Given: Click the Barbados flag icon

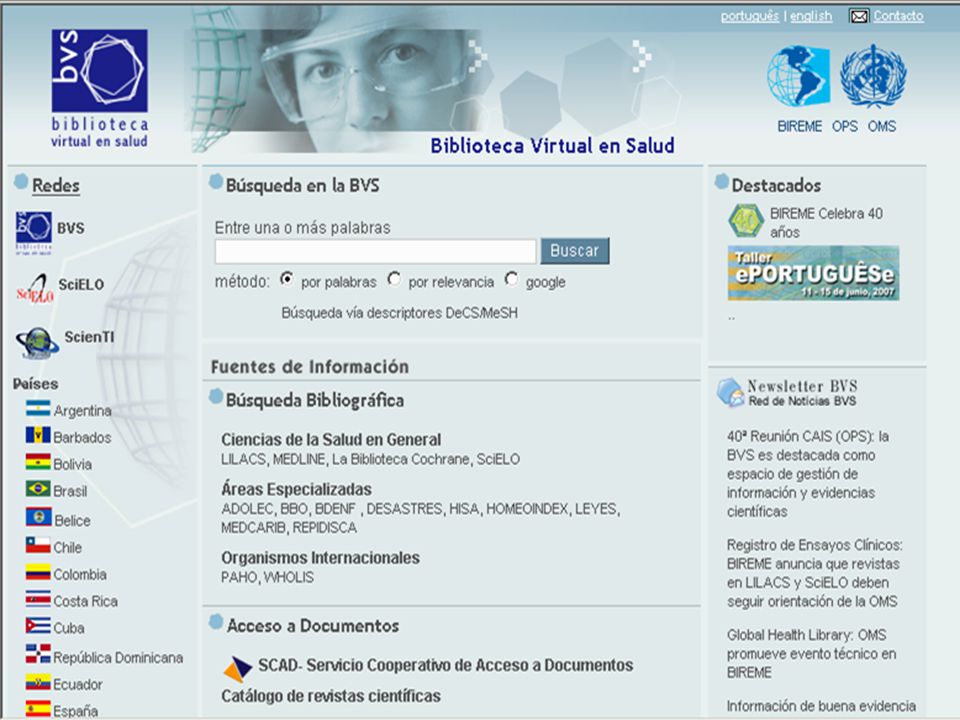Looking at the screenshot, I should click(x=38, y=435).
